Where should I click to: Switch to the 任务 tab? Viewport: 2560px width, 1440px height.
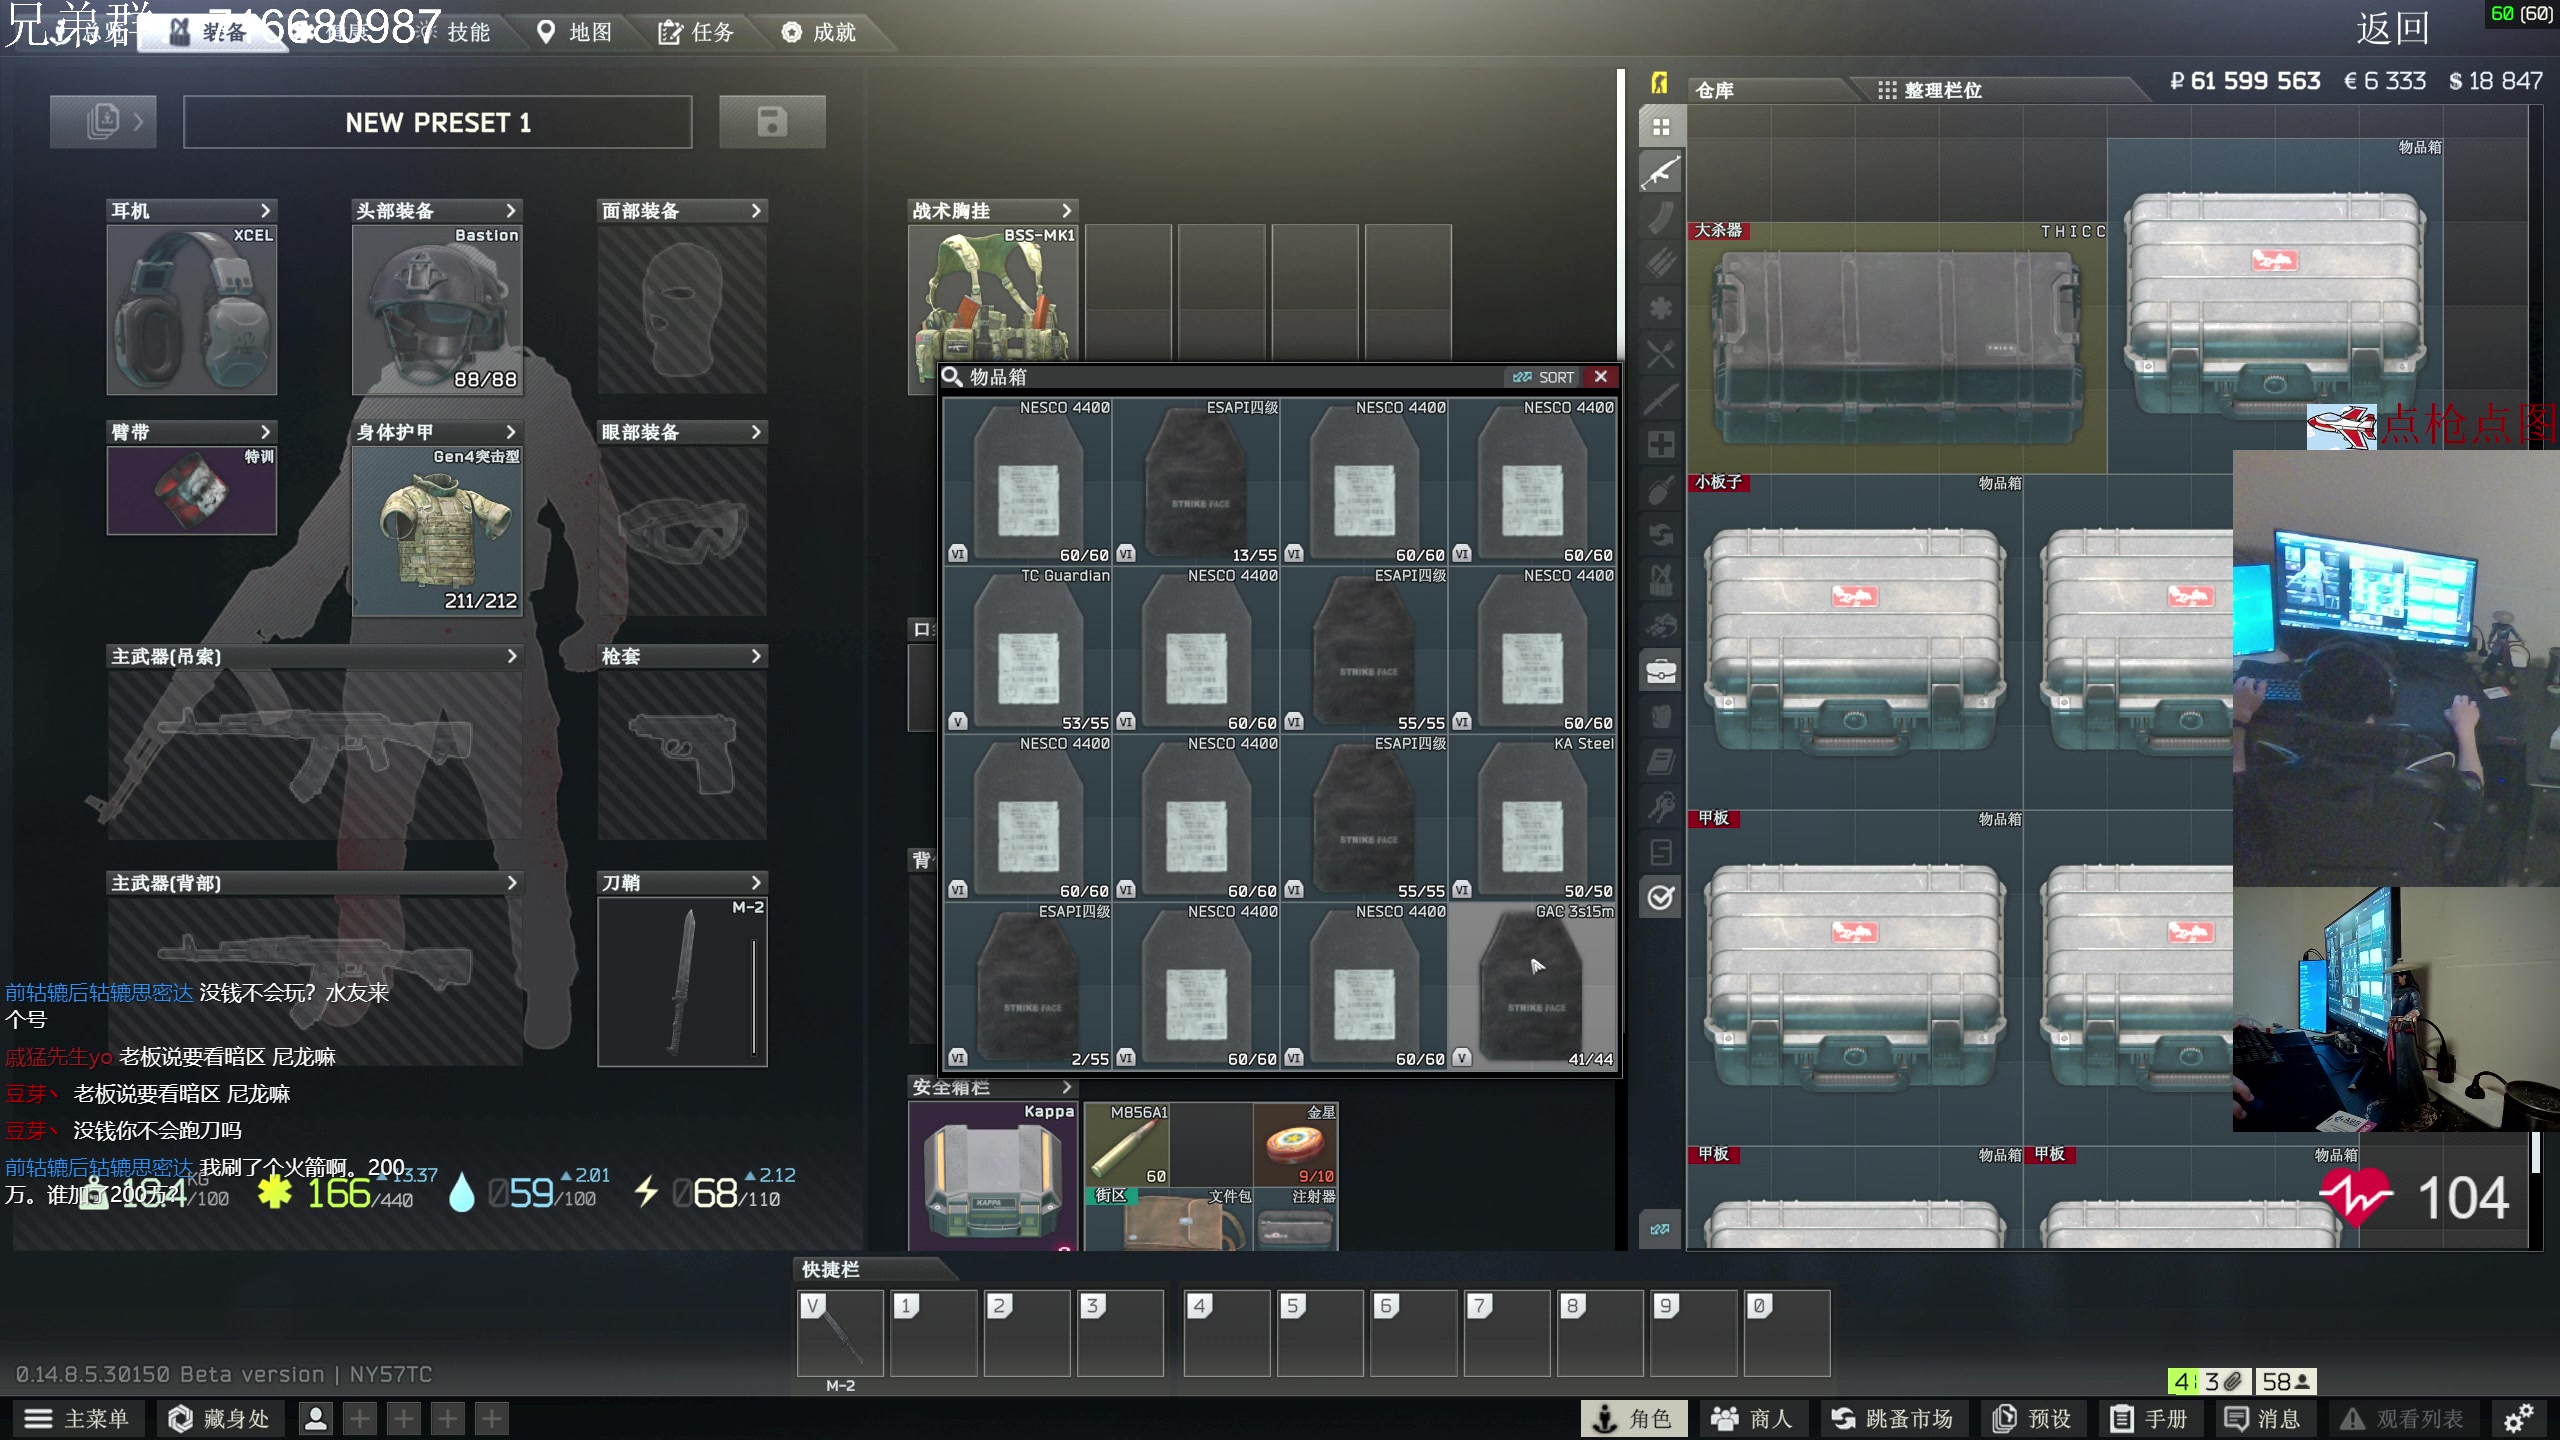tap(697, 32)
